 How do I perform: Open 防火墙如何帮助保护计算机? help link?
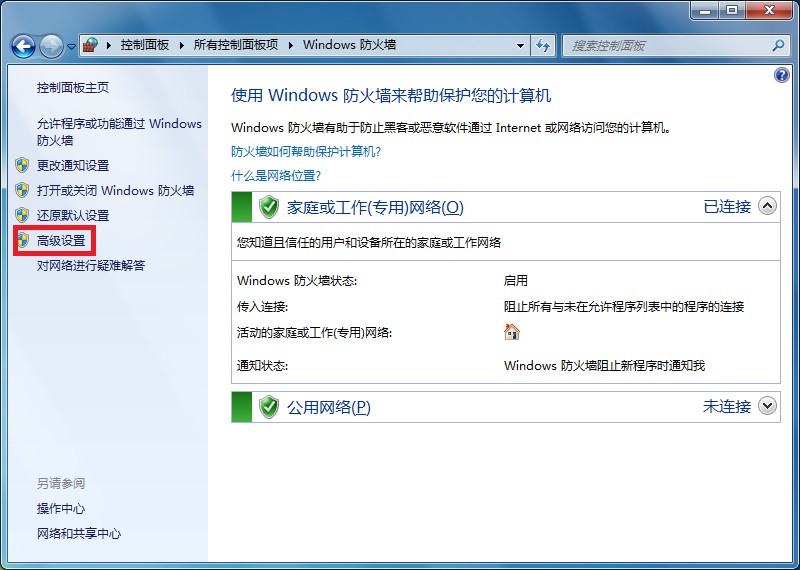(x=306, y=152)
